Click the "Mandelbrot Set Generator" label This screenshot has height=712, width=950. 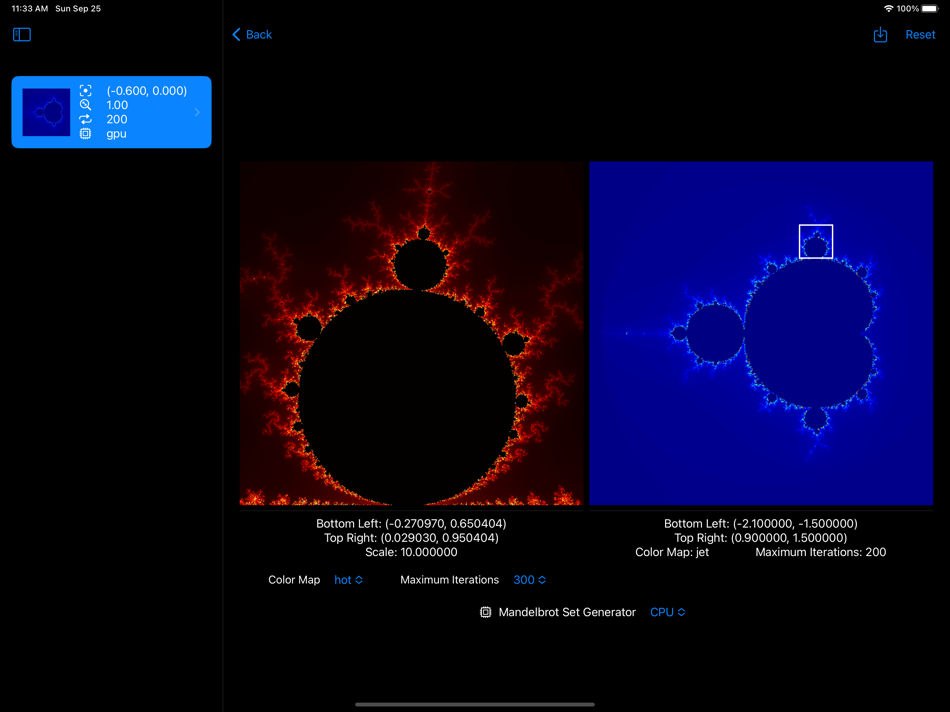click(567, 612)
